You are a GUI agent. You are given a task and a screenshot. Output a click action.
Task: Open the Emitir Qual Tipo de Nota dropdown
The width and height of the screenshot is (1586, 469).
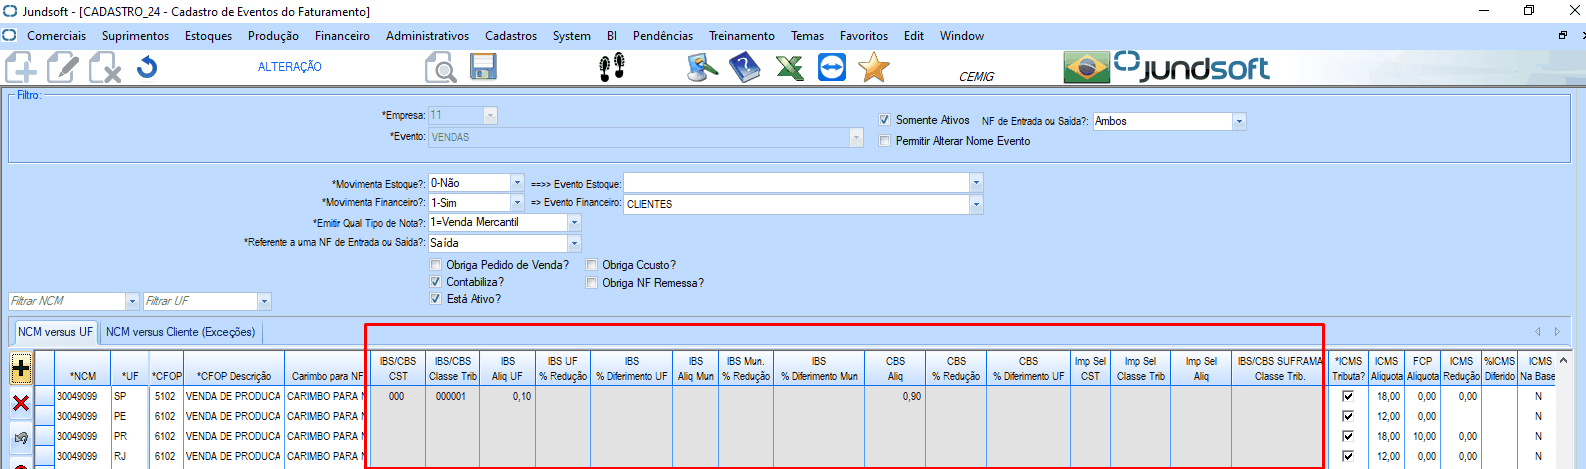[x=574, y=222]
